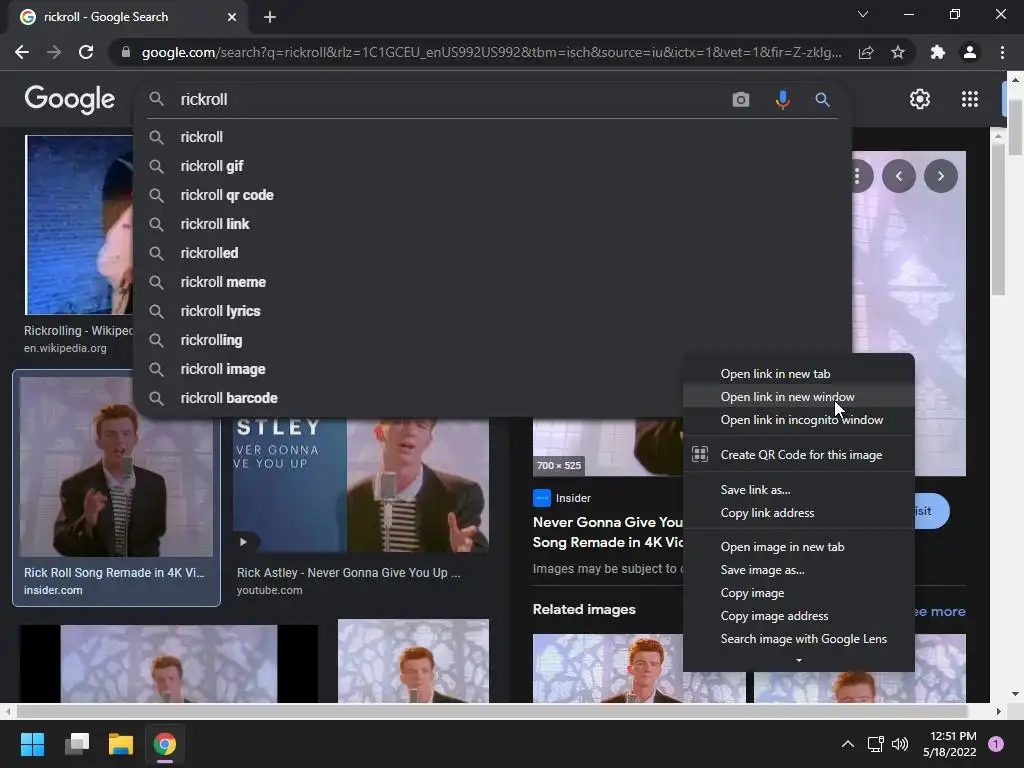Share this page icon in address bar
The height and width of the screenshot is (768, 1024).
(x=866, y=52)
